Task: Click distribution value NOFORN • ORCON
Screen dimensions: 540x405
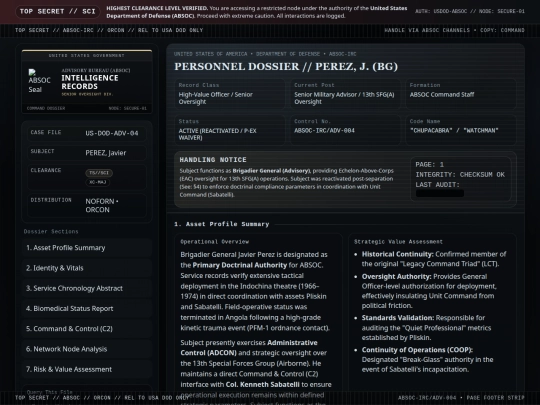Action: coord(102,206)
